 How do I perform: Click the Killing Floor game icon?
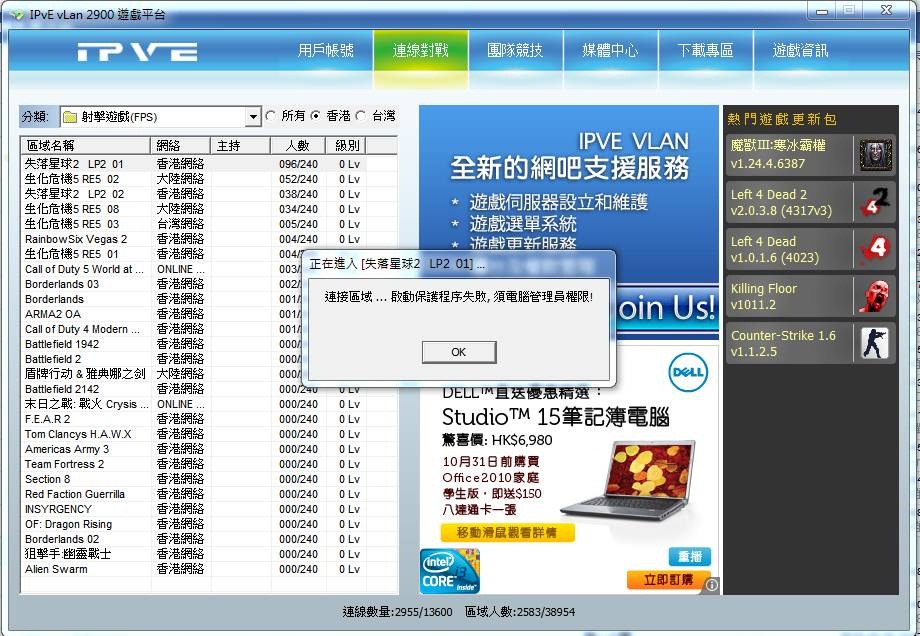[875, 296]
